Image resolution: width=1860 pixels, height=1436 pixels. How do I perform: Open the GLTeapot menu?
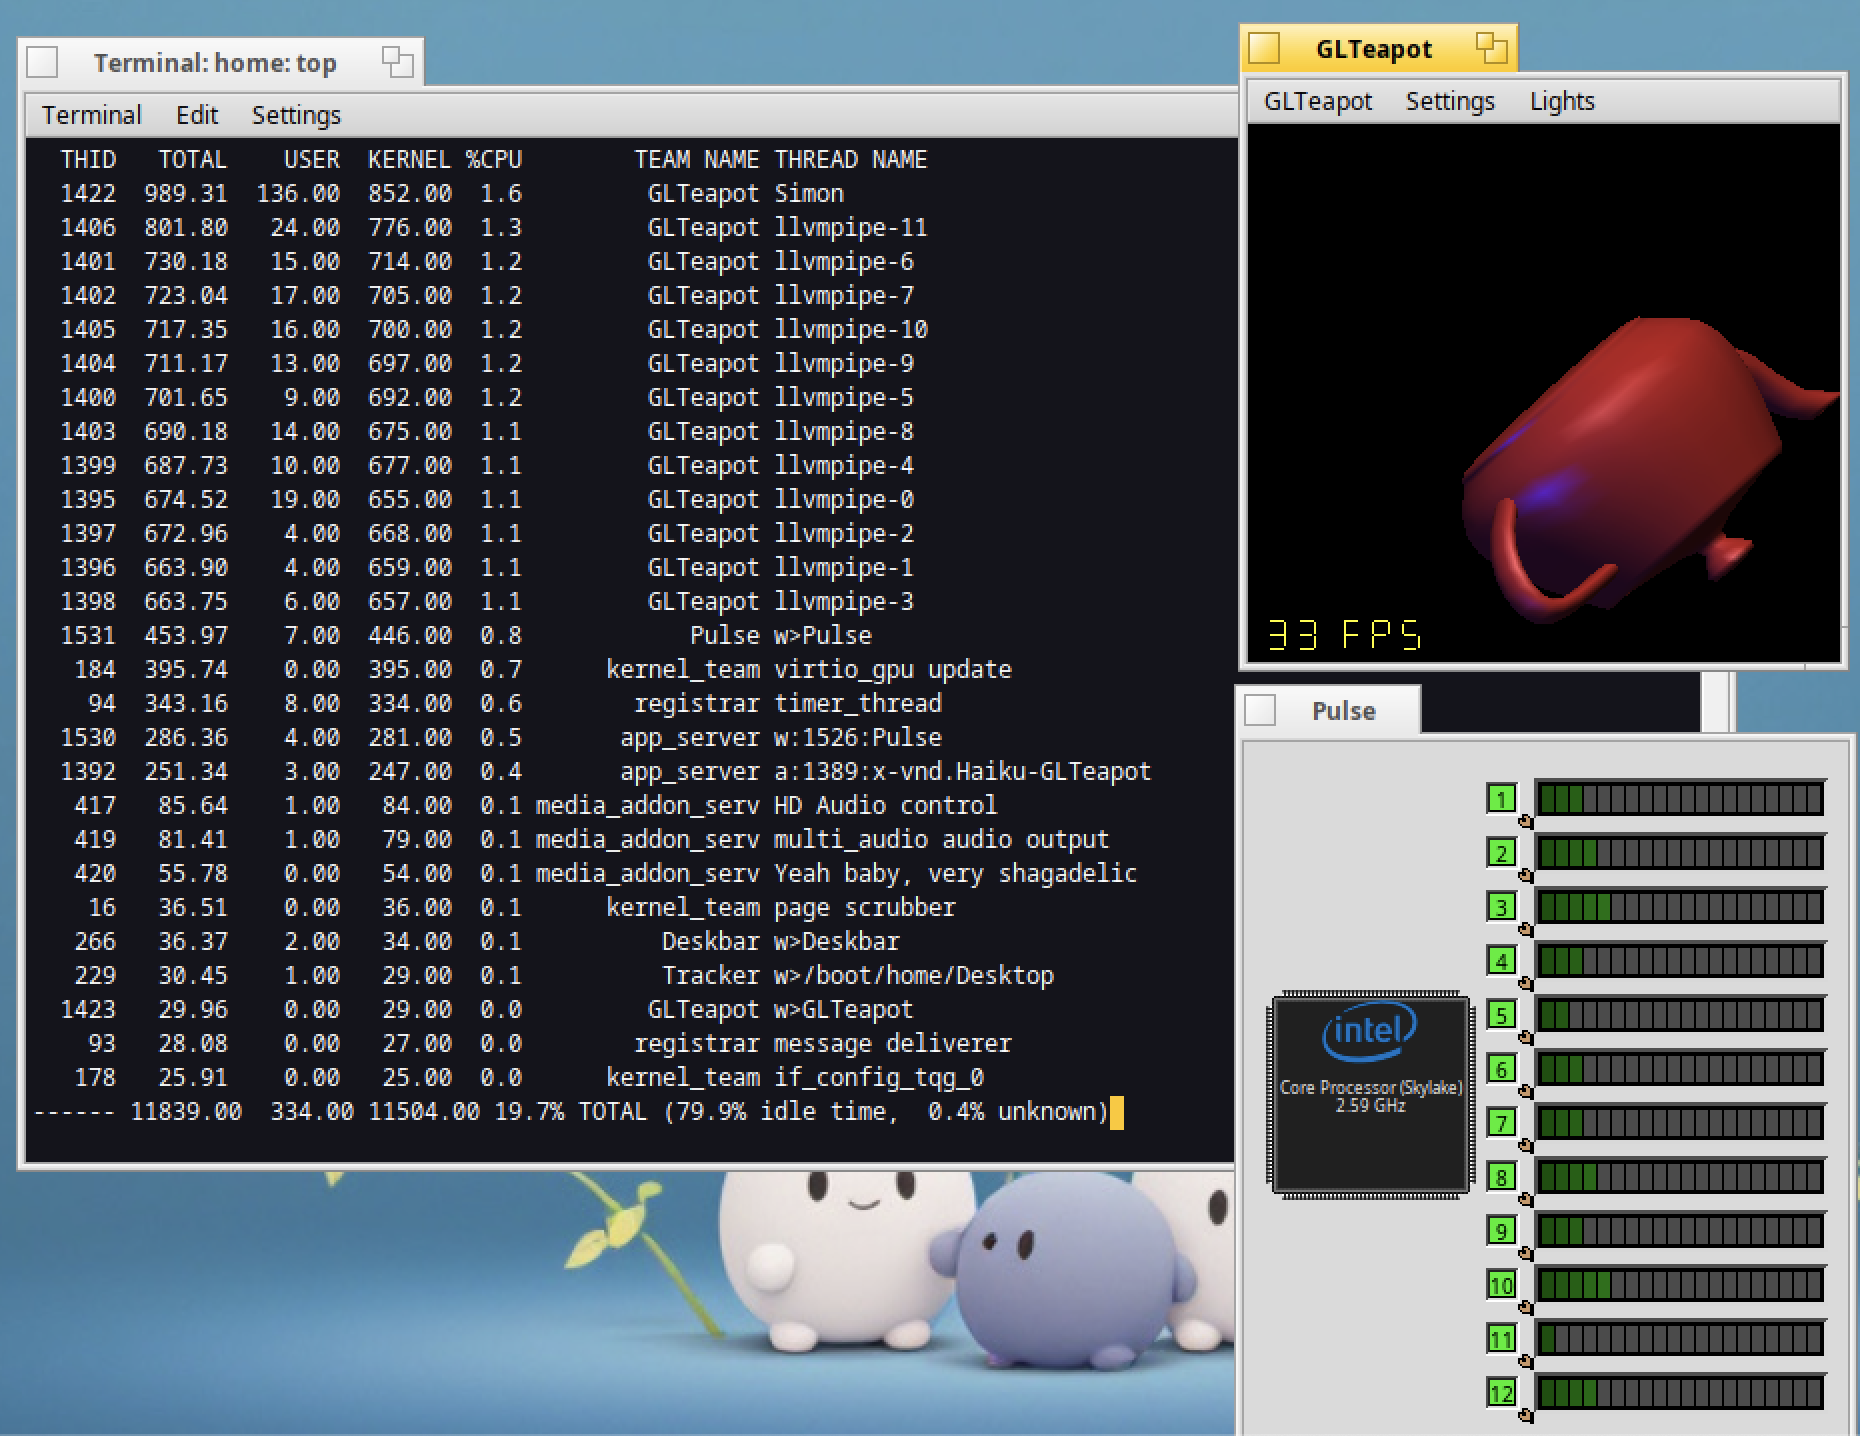point(1318,101)
